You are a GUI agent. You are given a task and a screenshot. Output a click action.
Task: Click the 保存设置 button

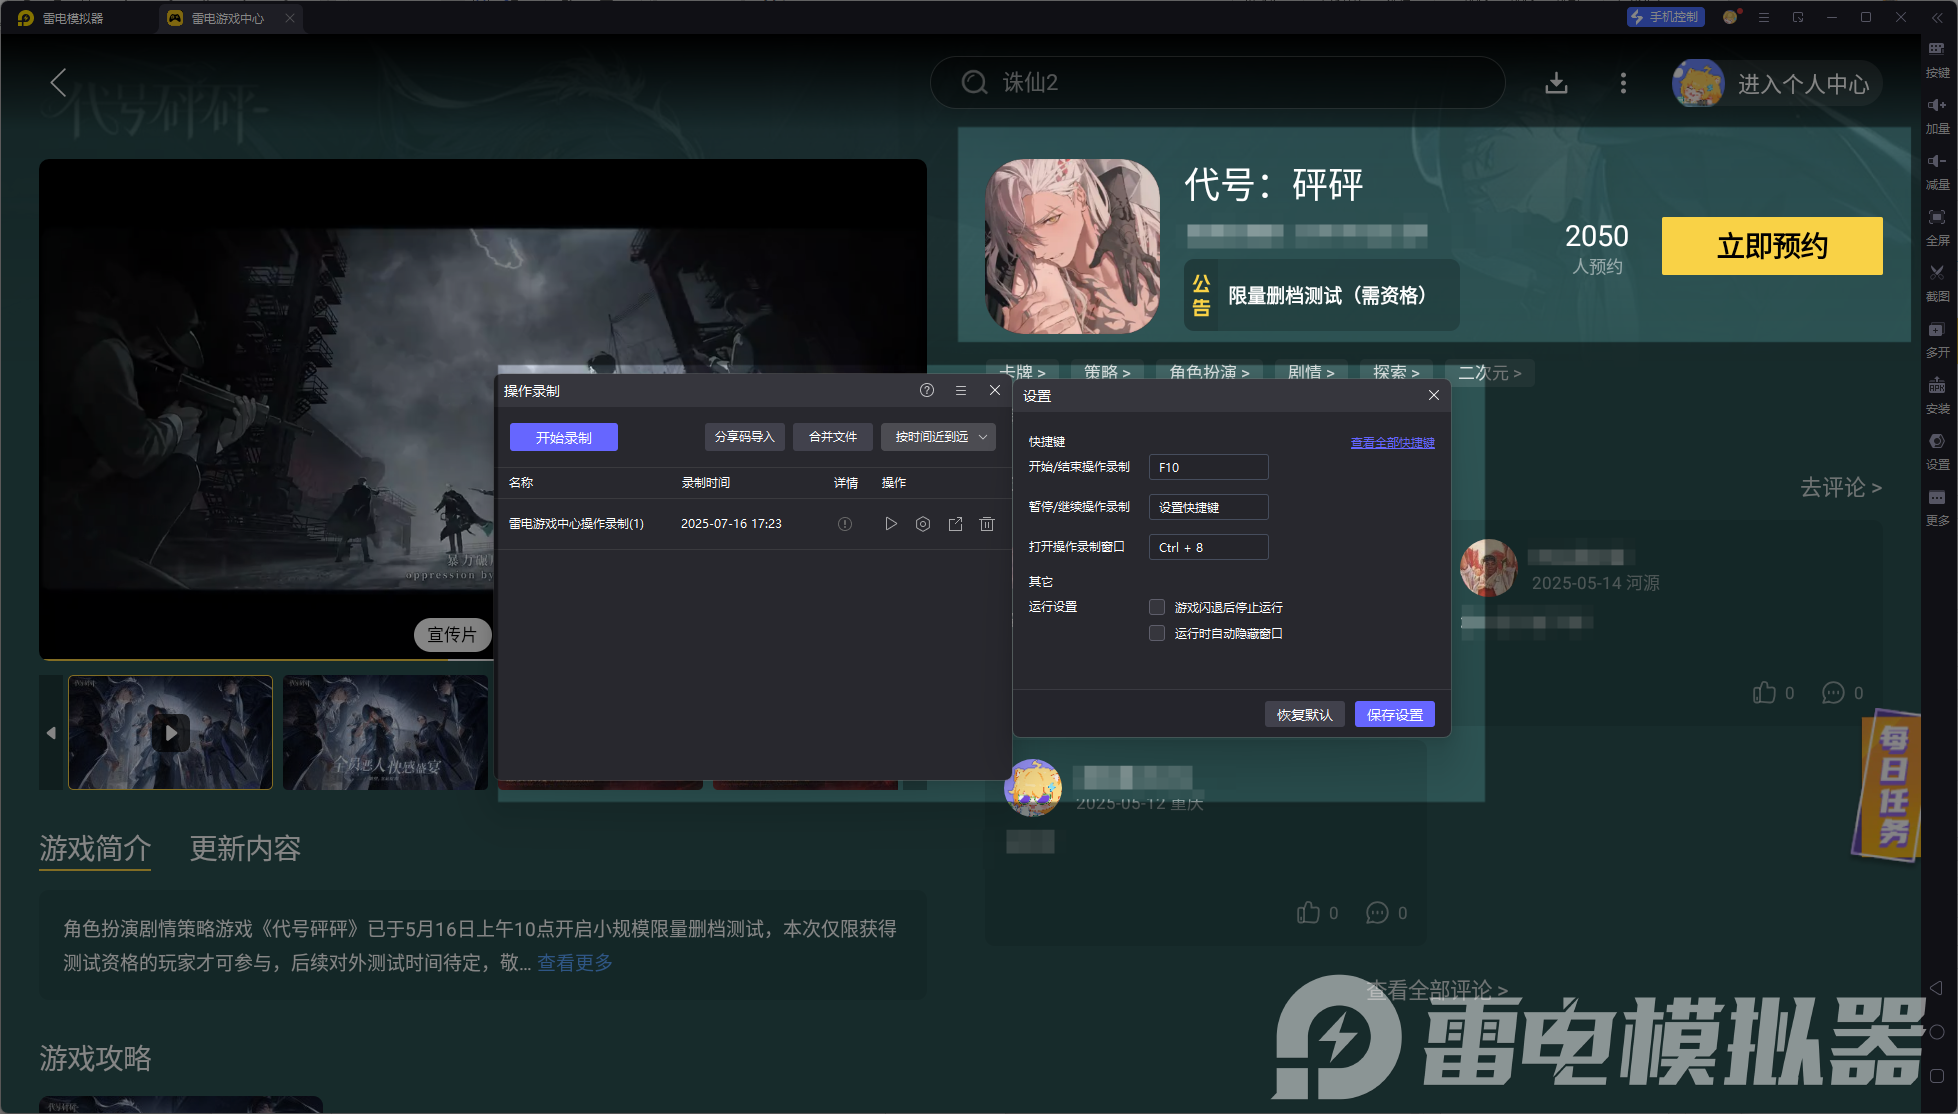click(x=1394, y=714)
